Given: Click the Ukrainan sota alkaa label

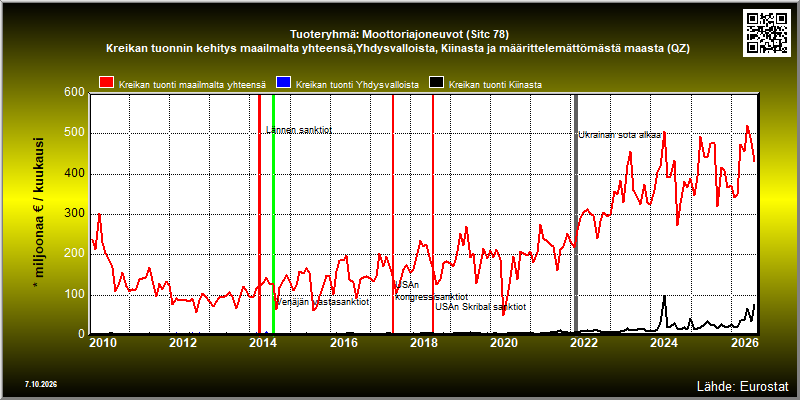Looking at the screenshot, I should click(620, 135).
